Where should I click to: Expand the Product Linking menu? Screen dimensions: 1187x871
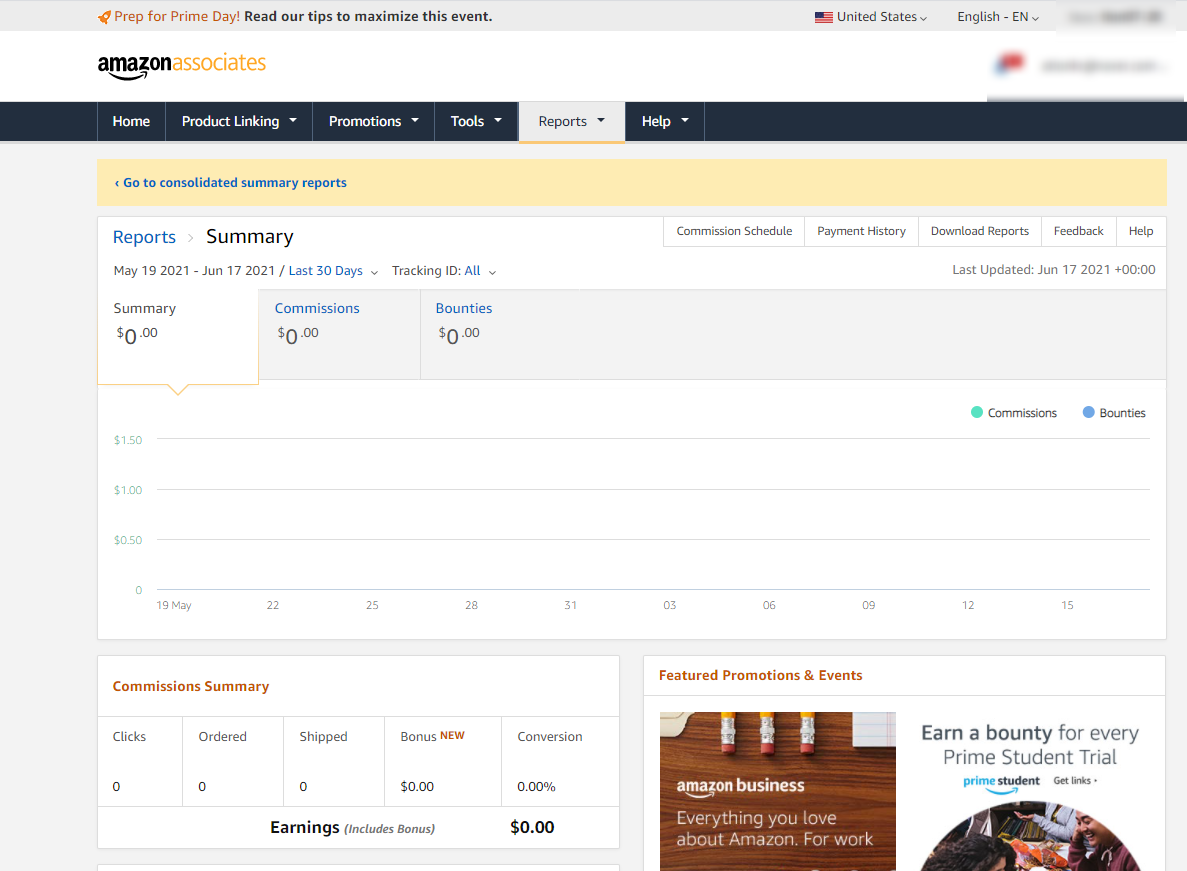pos(238,121)
